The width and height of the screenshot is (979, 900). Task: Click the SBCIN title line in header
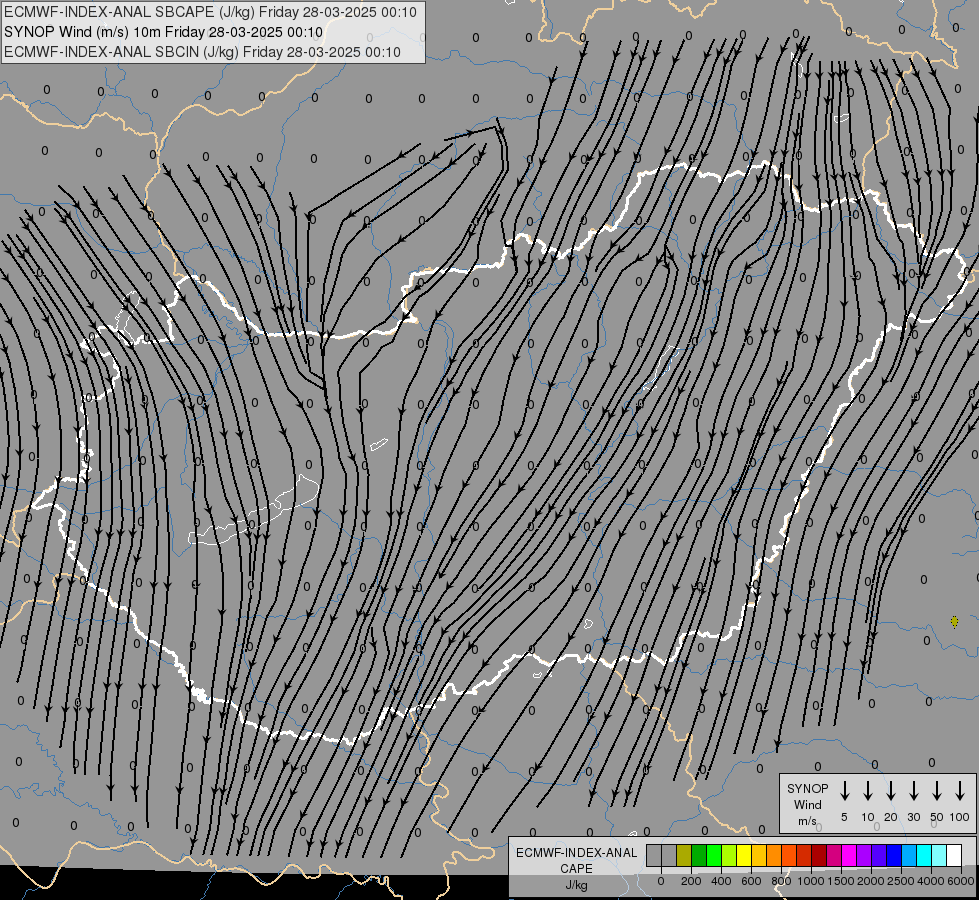pos(202,52)
